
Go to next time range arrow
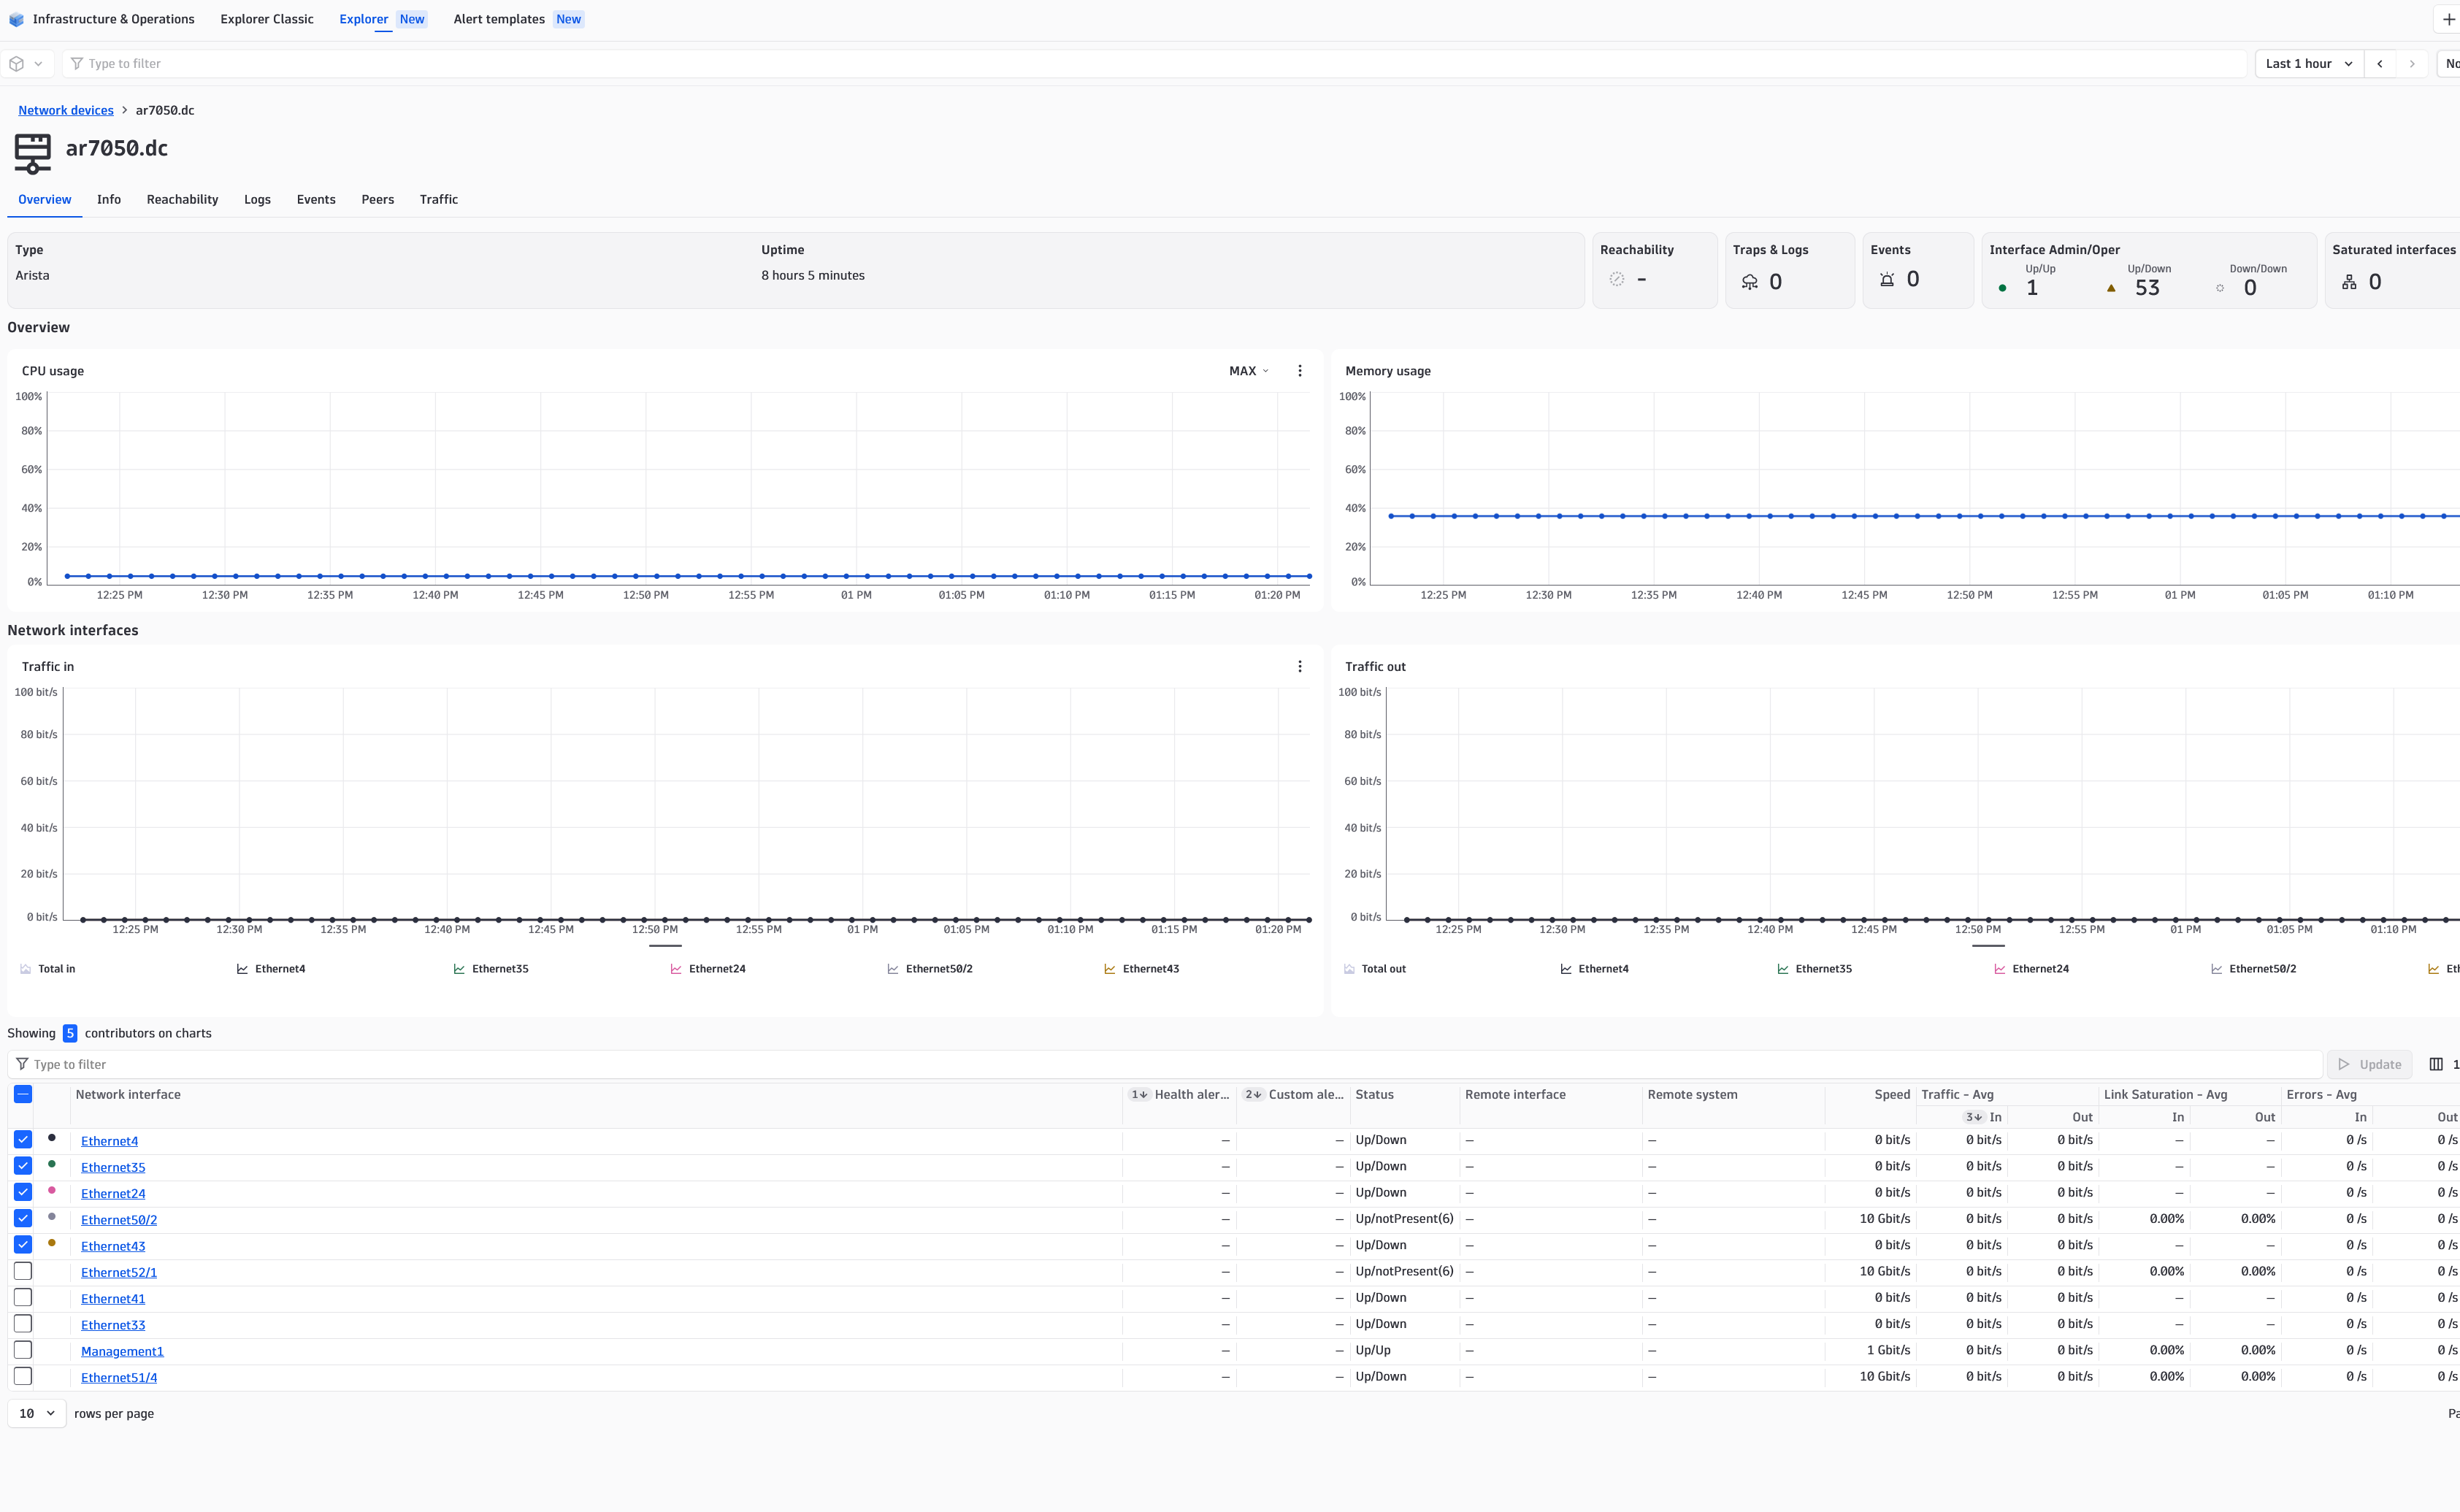pyautogui.click(x=2412, y=63)
